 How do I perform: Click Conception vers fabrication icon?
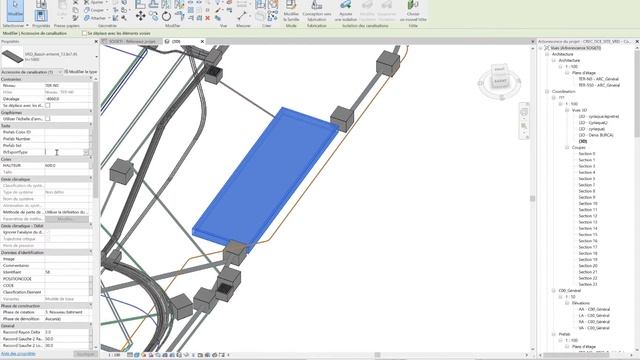(317, 11)
